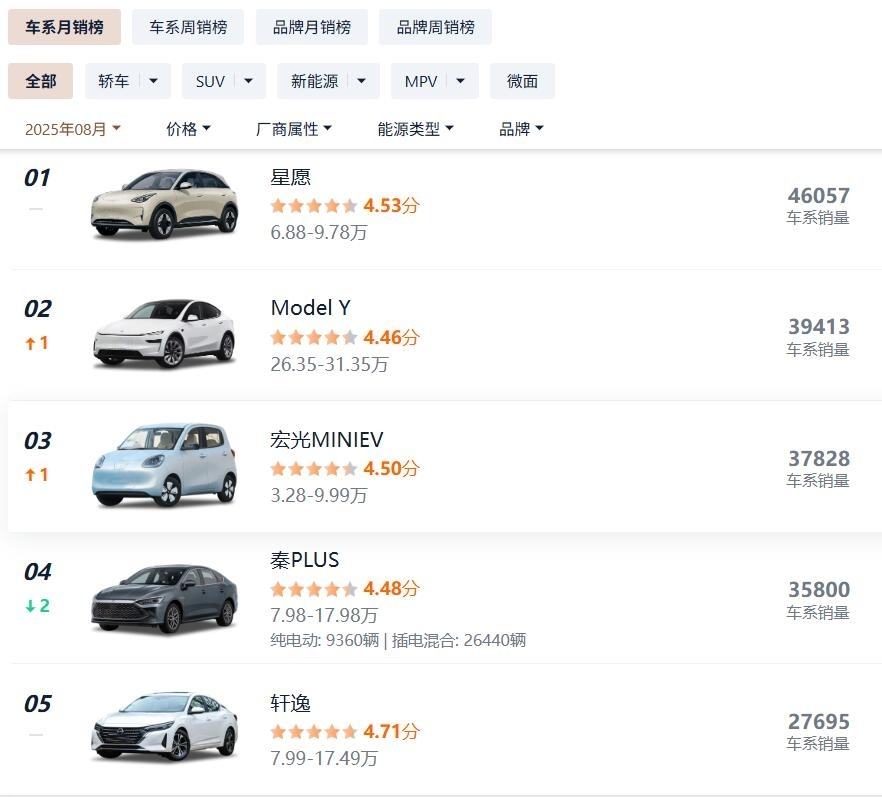Click rank number 02
The width and height of the screenshot is (882, 797).
38,309
